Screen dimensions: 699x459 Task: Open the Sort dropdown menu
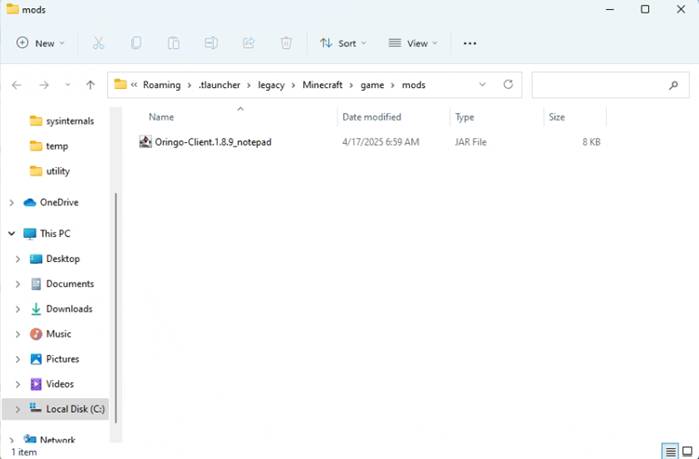(342, 43)
